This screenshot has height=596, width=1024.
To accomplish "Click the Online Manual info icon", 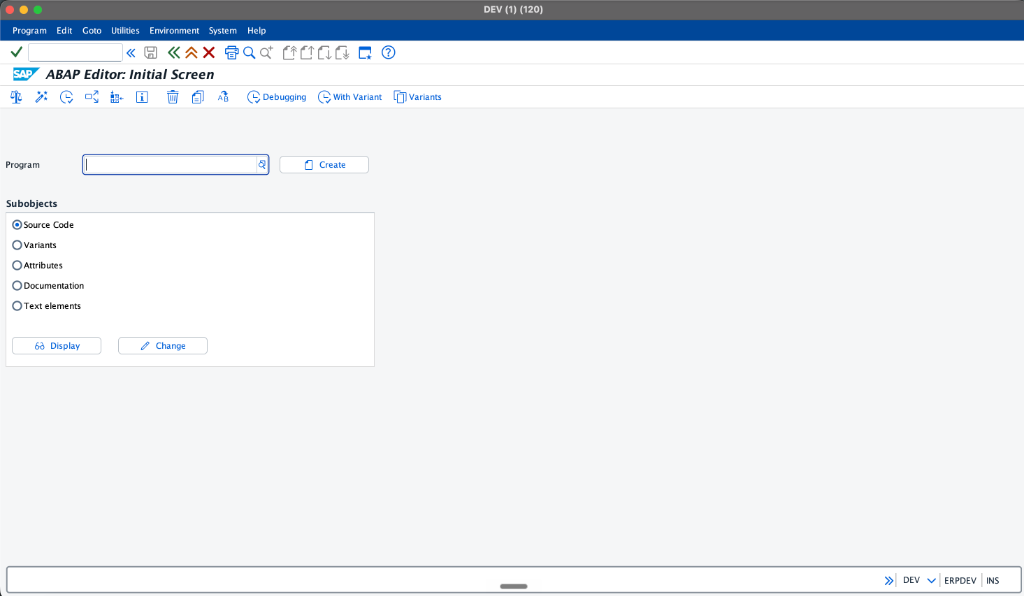I will (x=142, y=97).
